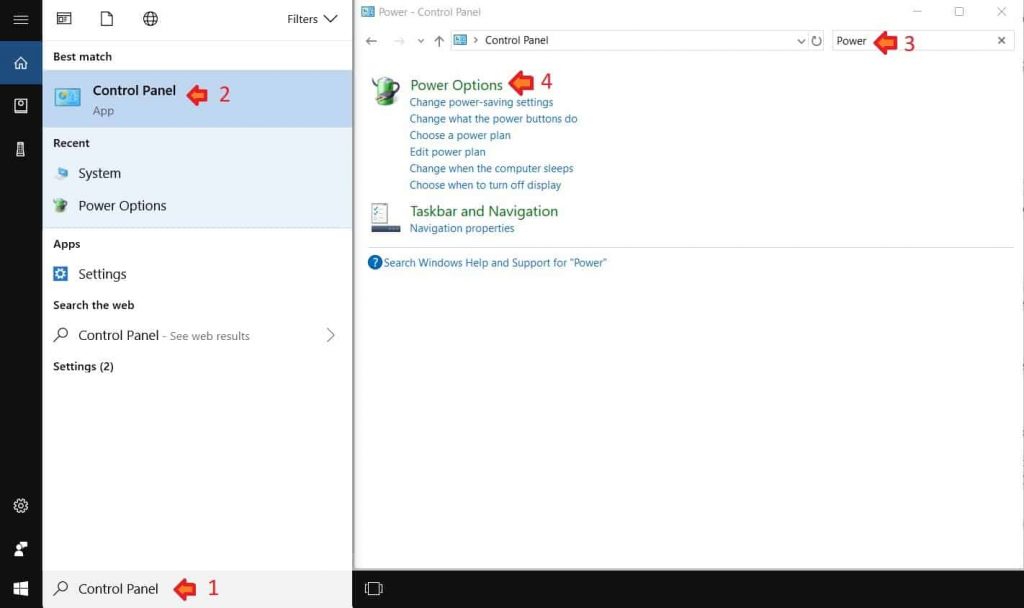1024x608 pixels.
Task: Select Control Panel - See web results
Action: pos(163,335)
